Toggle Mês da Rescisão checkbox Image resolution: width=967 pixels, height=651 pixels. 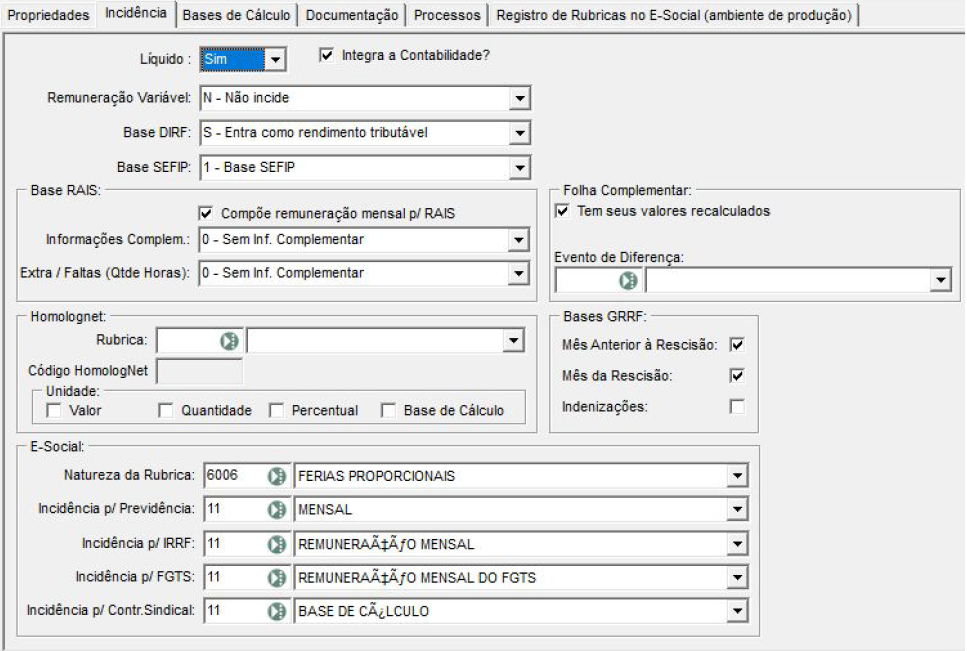pos(736,375)
